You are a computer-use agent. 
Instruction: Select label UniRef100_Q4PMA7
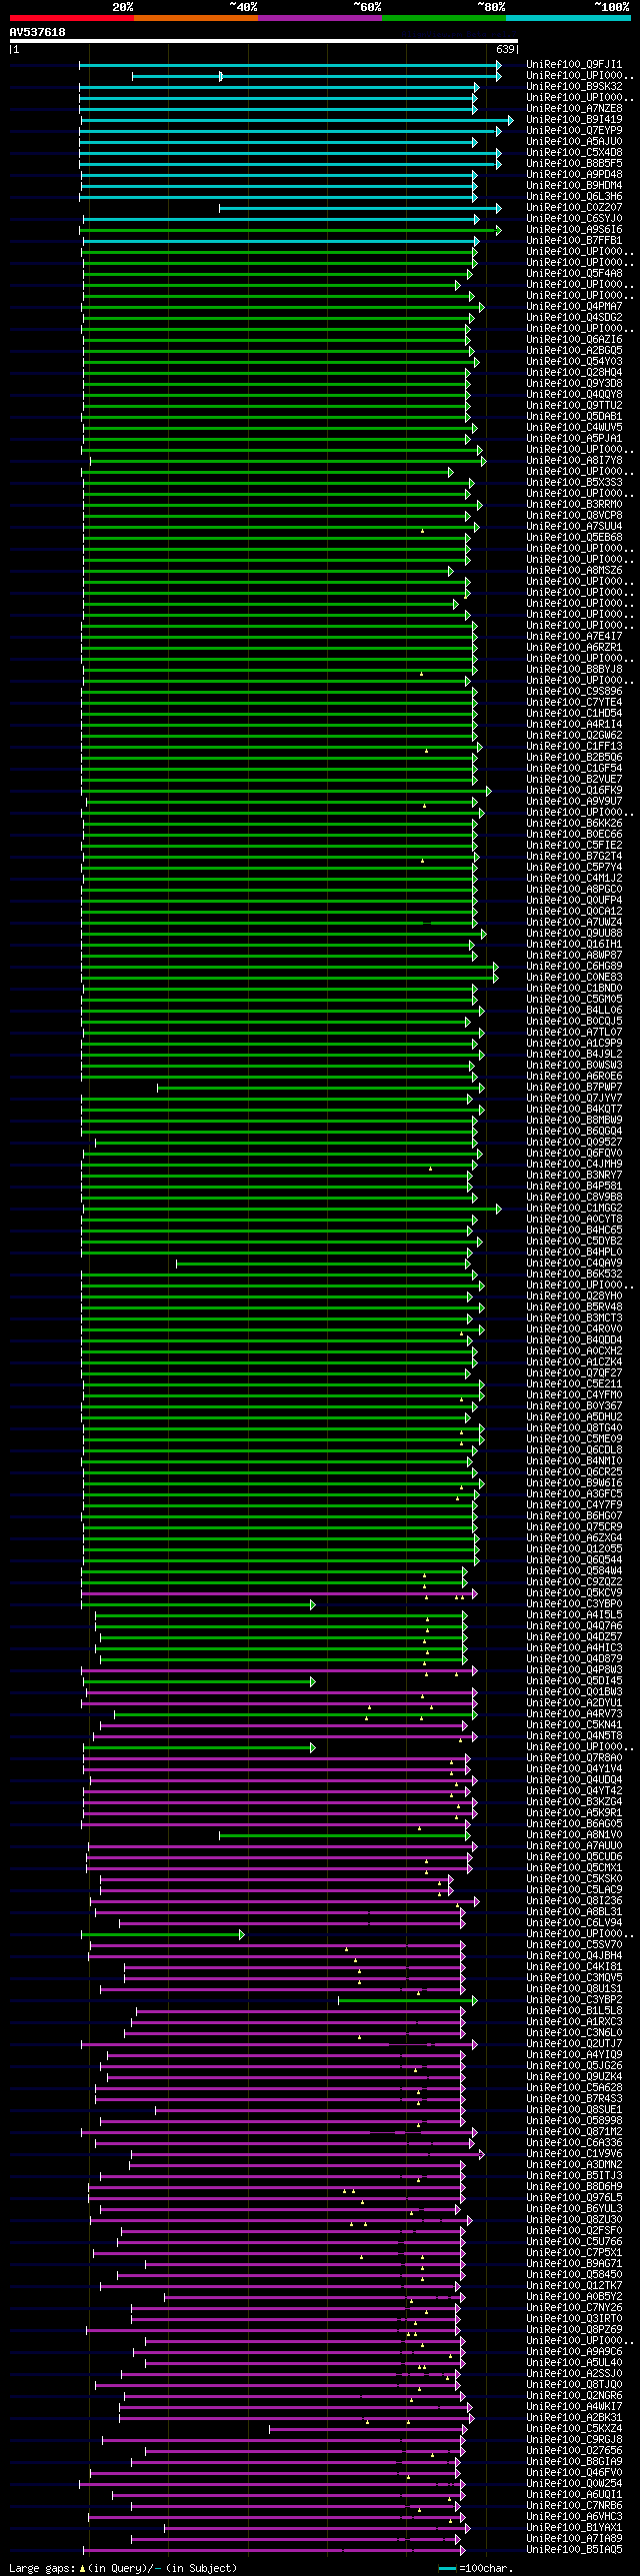click(x=574, y=307)
